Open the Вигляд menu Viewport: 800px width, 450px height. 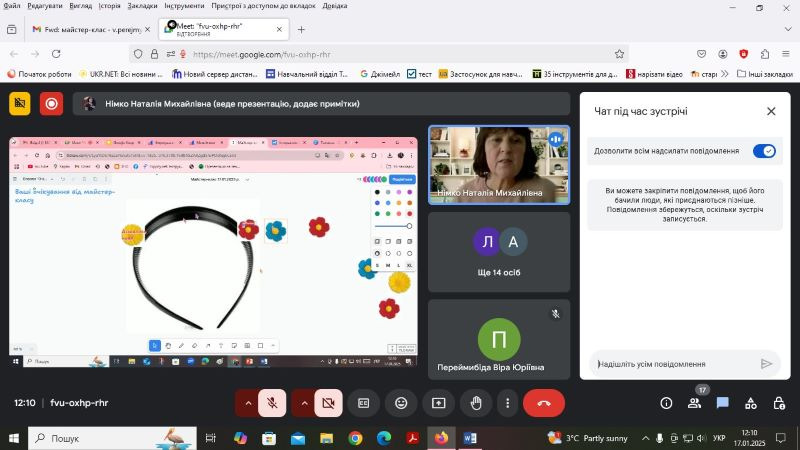point(81,6)
